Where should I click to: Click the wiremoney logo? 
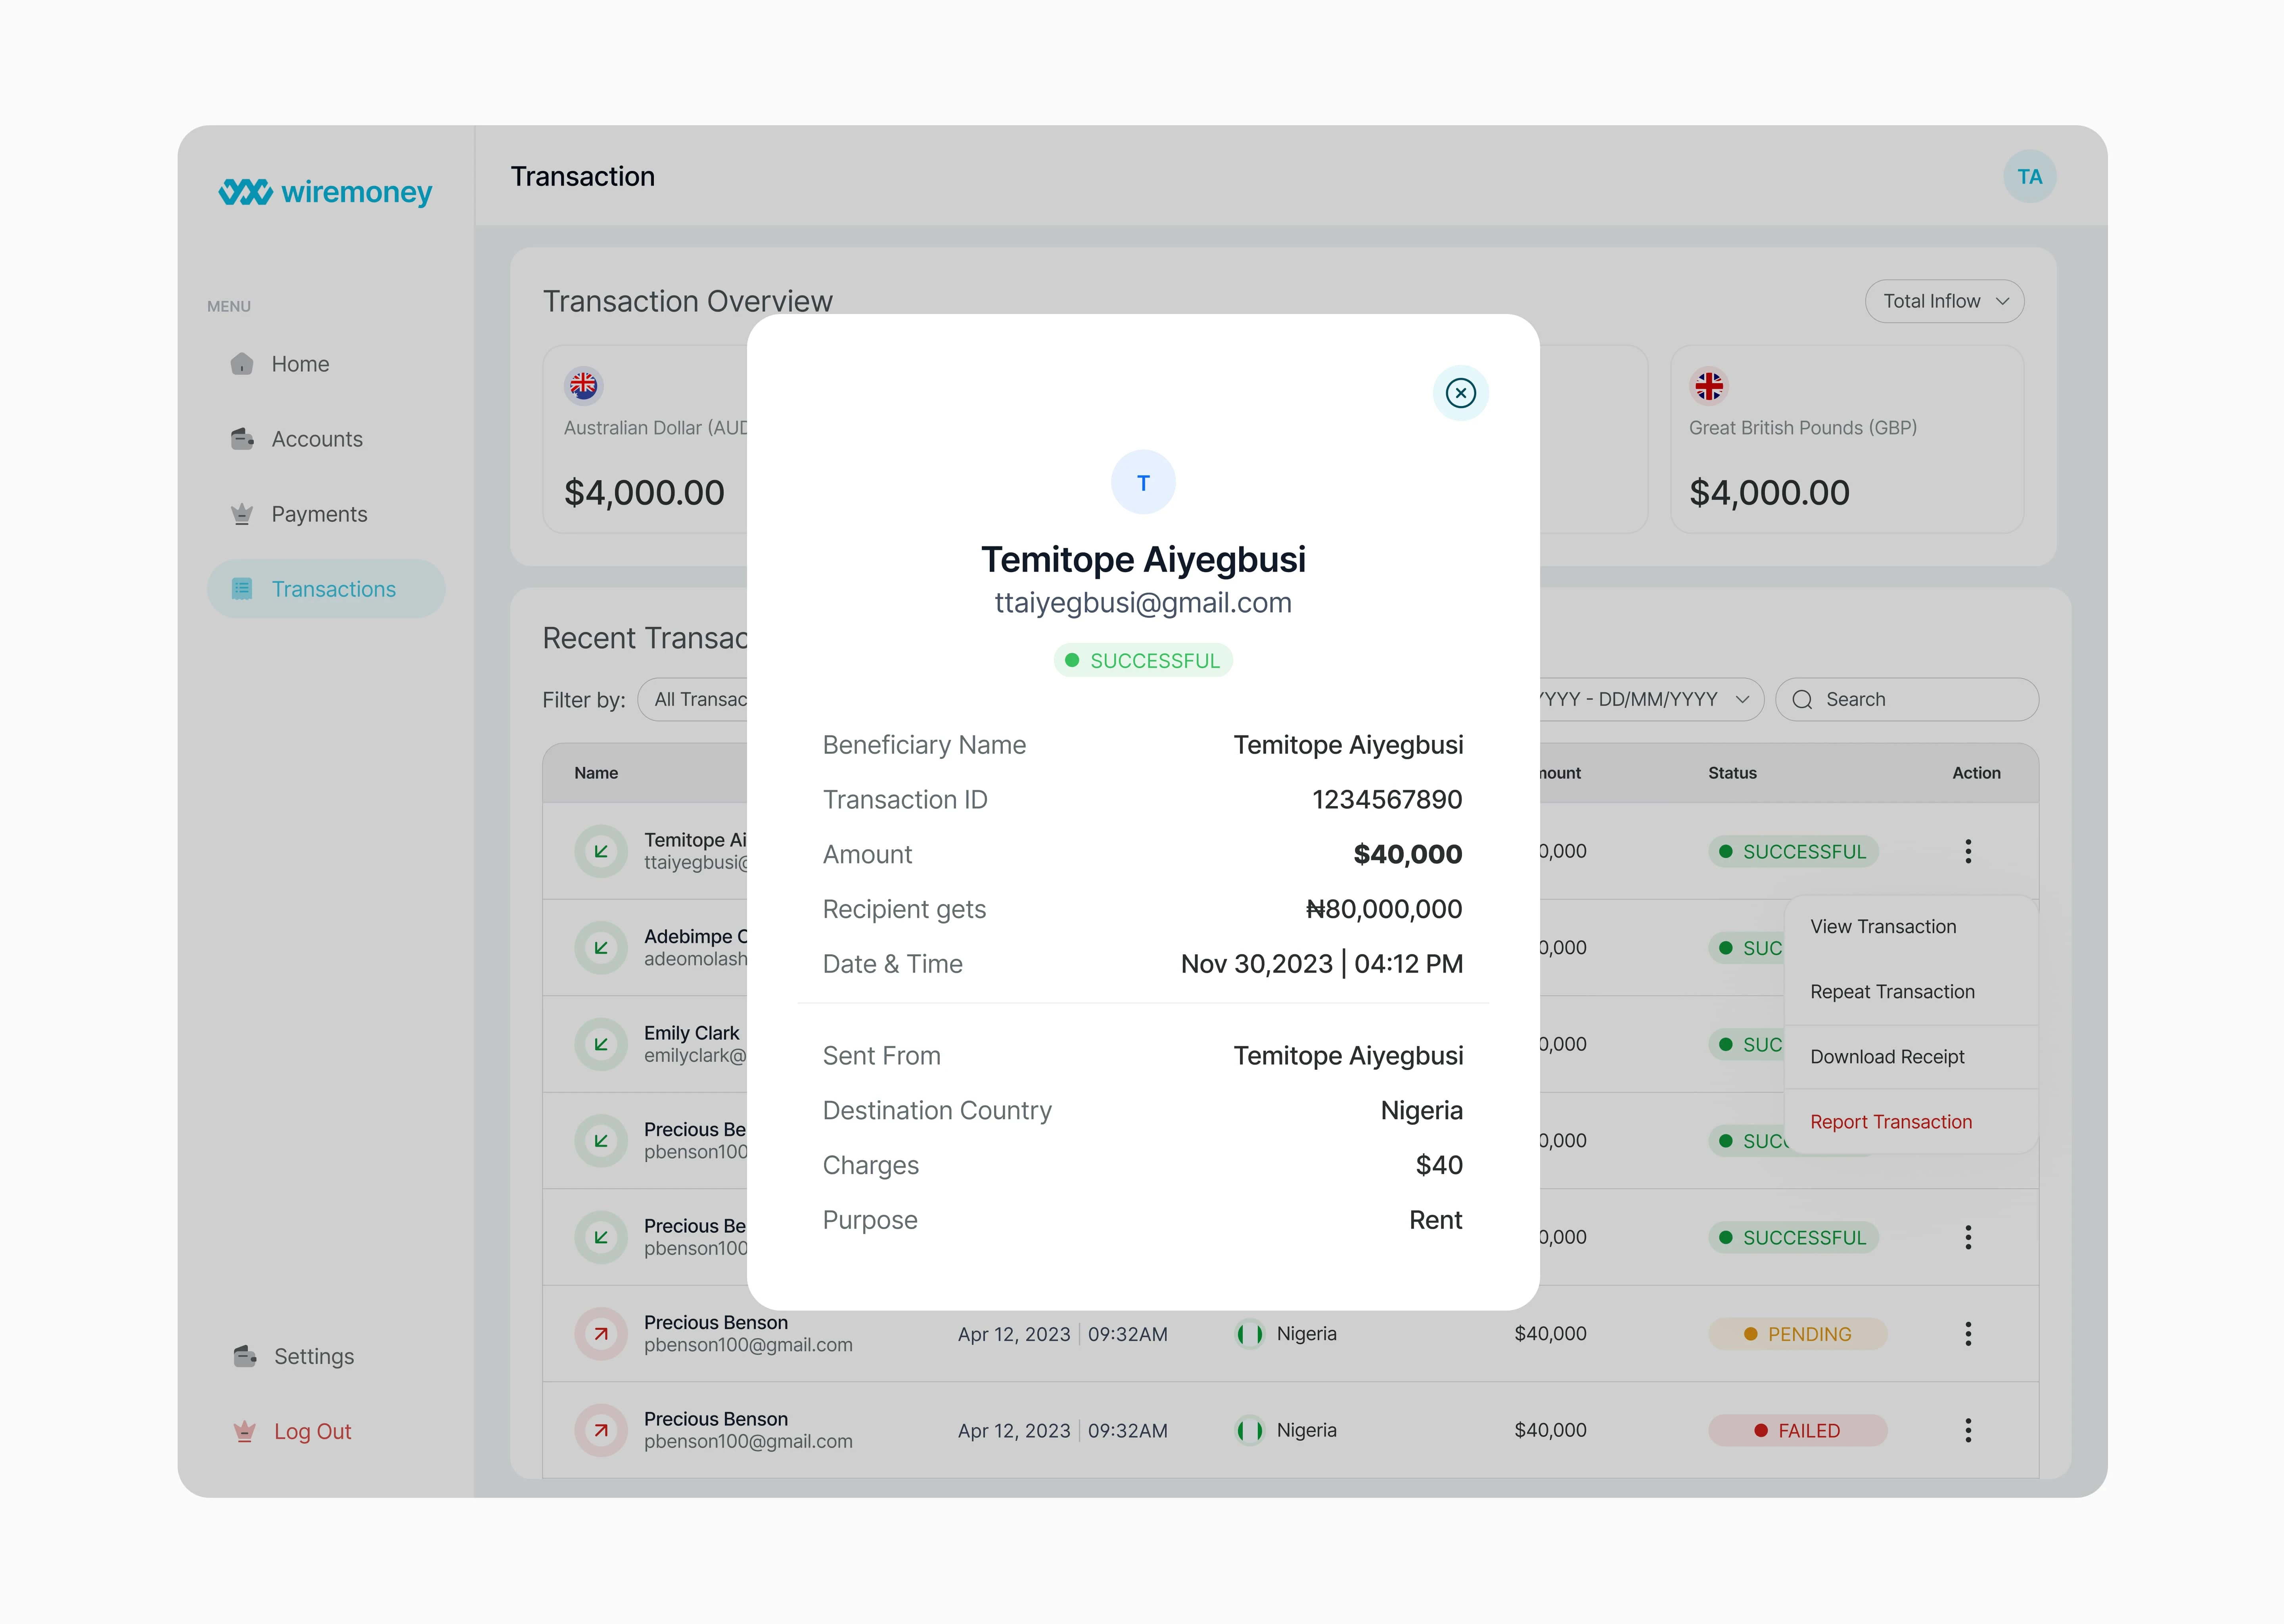coord(325,191)
